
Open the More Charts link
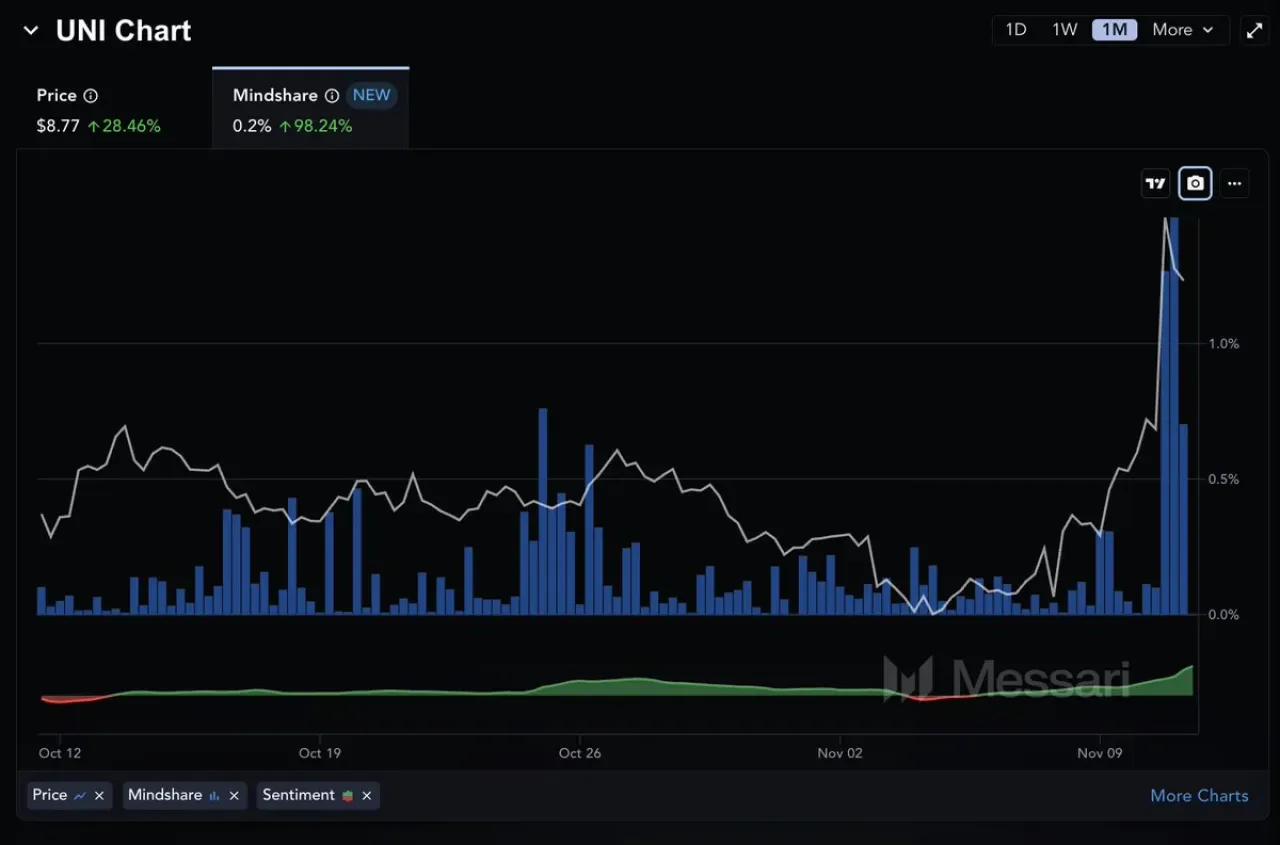coord(1199,796)
